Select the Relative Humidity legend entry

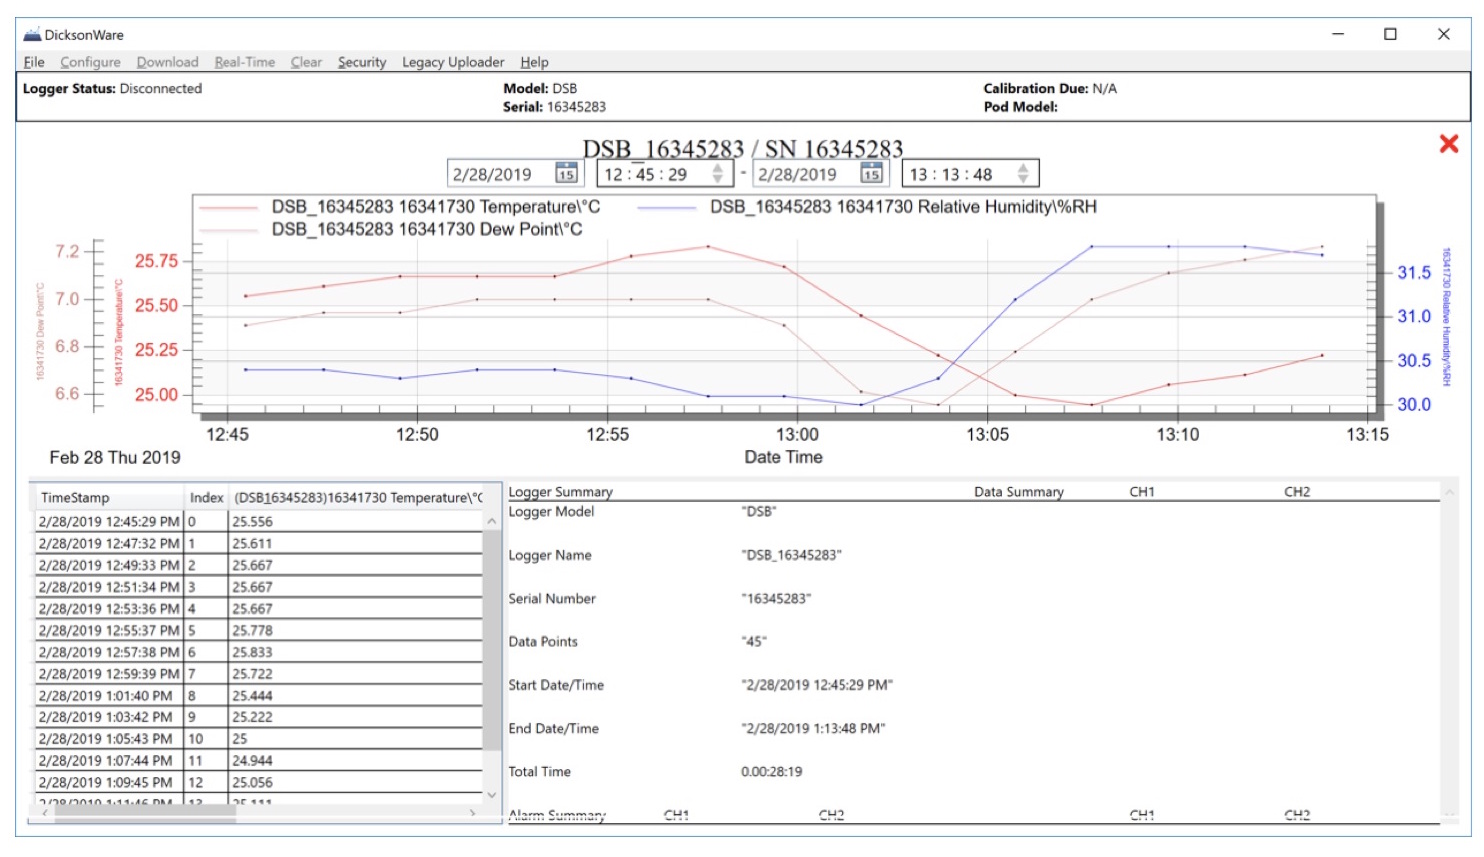click(x=902, y=207)
